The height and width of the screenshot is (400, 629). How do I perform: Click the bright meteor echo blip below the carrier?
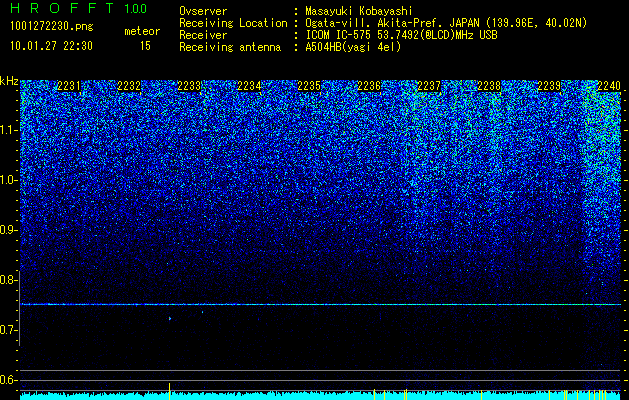click(x=170, y=319)
